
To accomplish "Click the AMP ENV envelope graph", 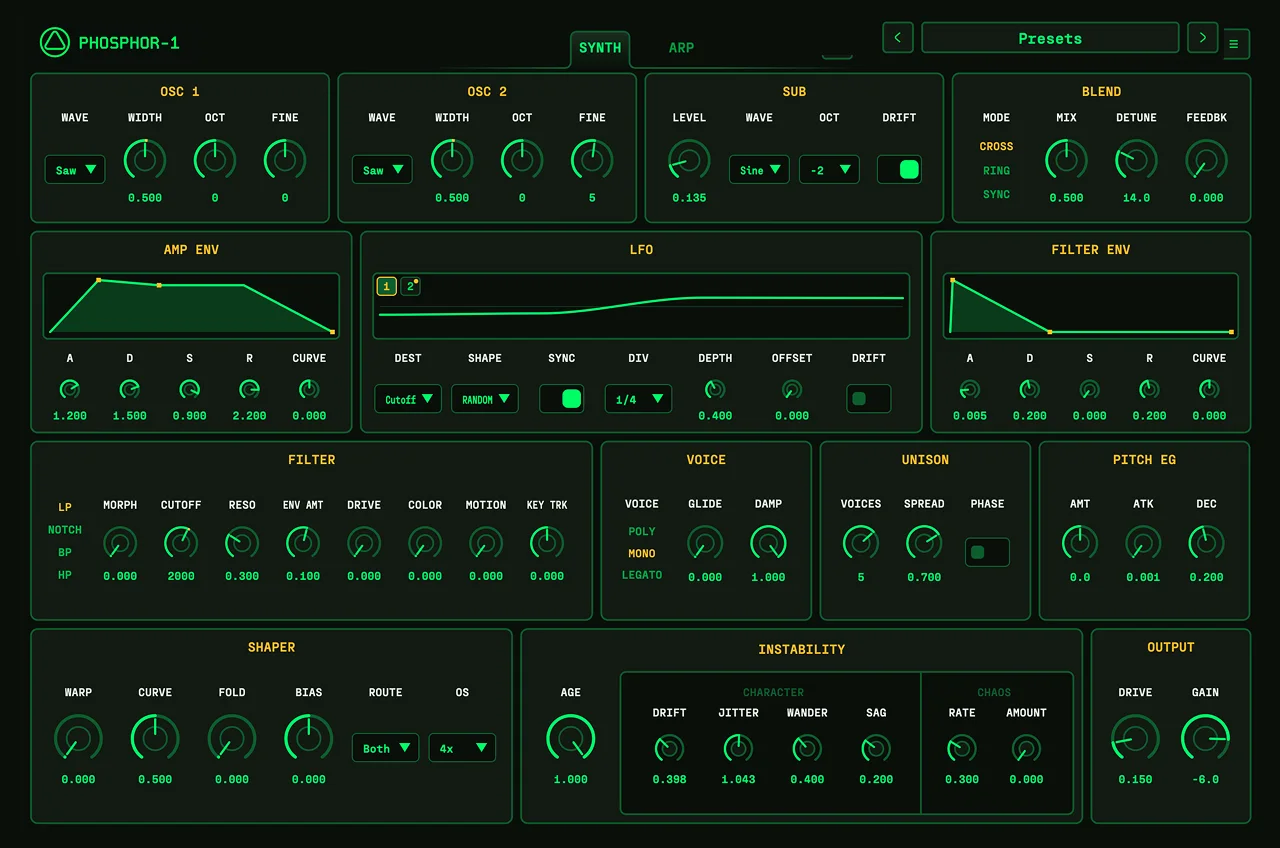I will pos(191,306).
